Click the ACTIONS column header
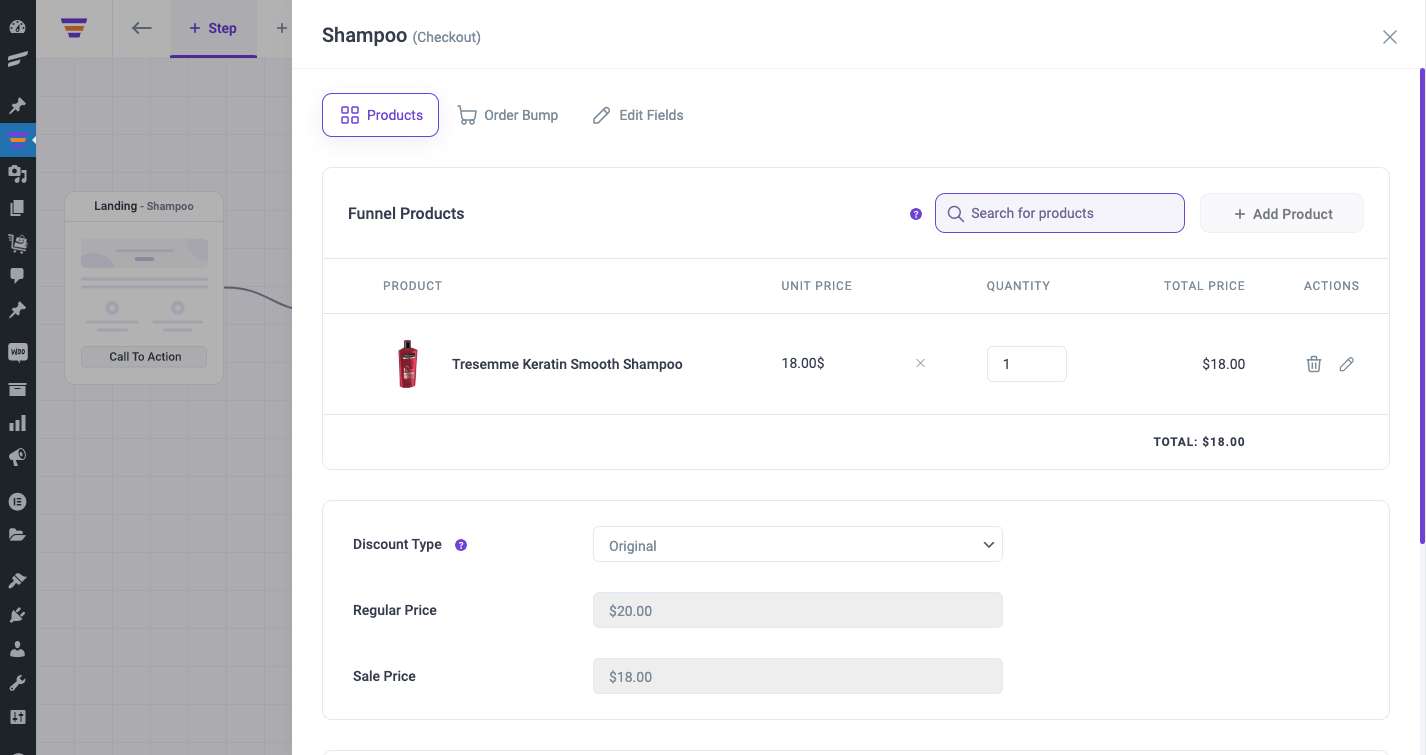 (x=1331, y=286)
